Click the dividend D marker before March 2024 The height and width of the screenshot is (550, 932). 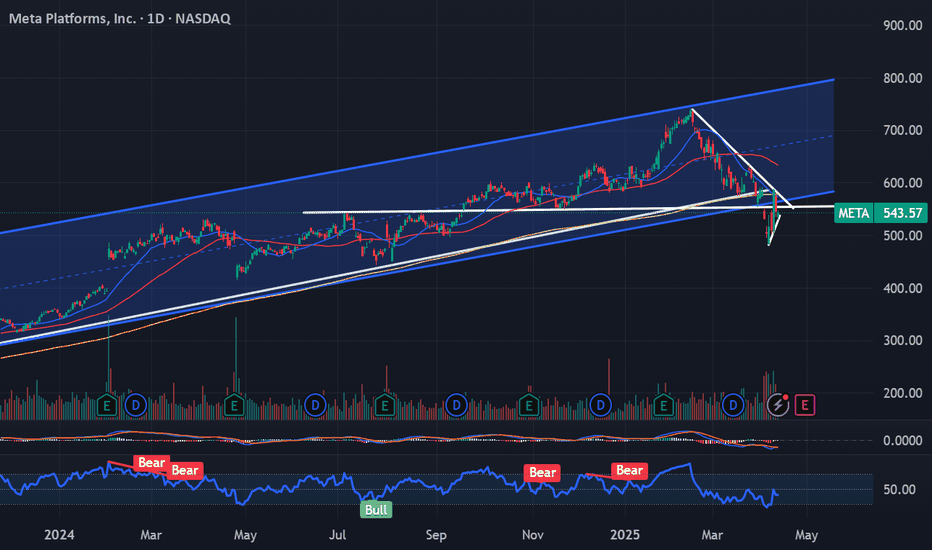[x=136, y=406]
